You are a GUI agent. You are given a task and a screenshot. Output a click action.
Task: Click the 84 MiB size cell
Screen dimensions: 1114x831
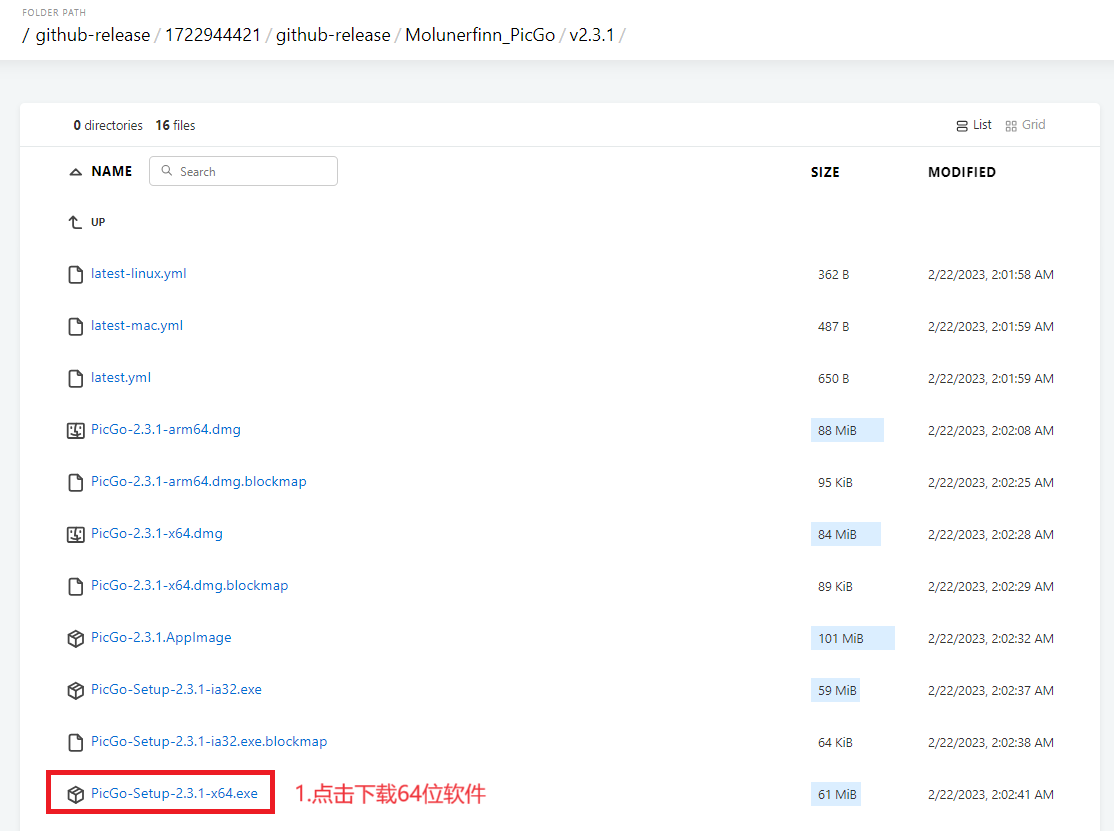(845, 534)
